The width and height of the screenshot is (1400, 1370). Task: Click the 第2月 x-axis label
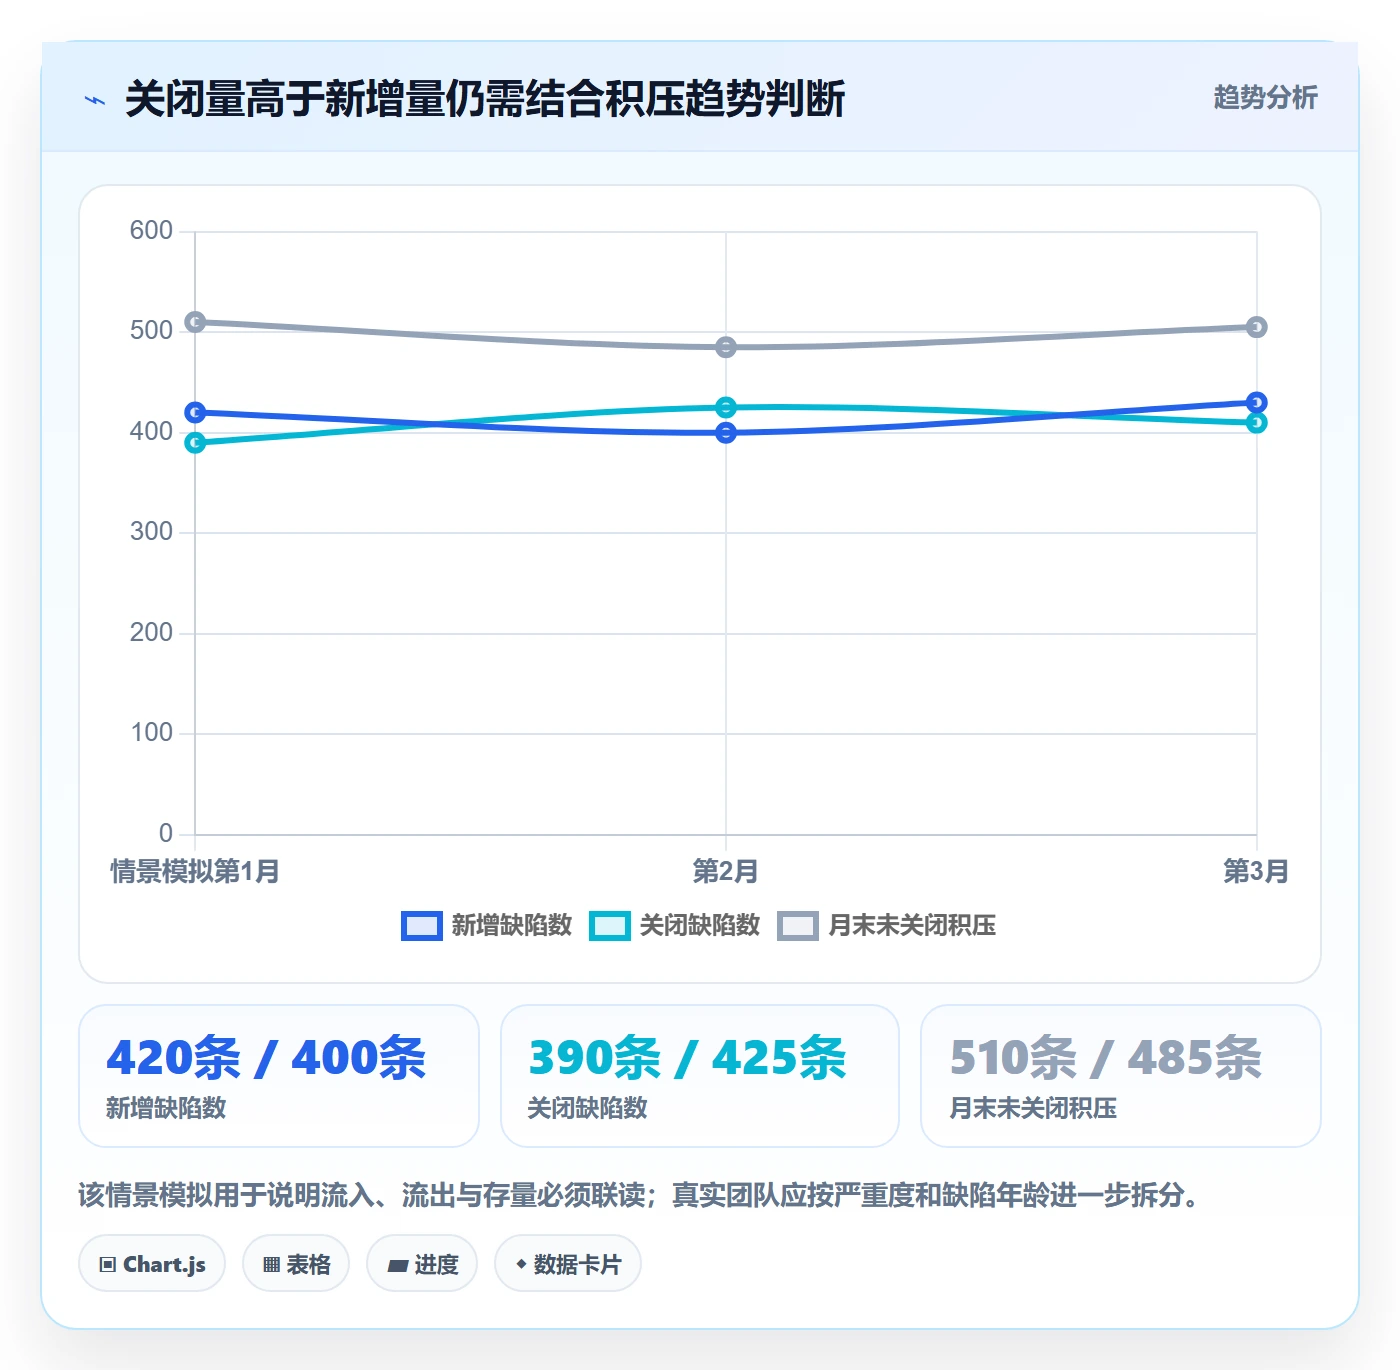(726, 871)
